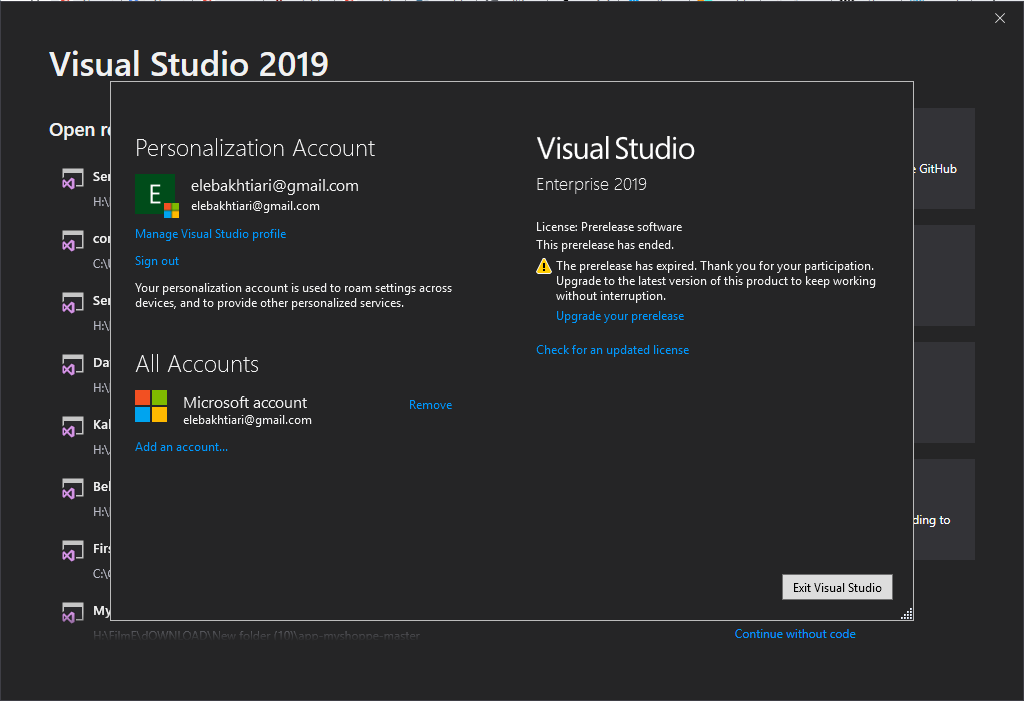Click the solution icon next to 'cor' project
This screenshot has width=1024, height=701.
(x=72, y=241)
